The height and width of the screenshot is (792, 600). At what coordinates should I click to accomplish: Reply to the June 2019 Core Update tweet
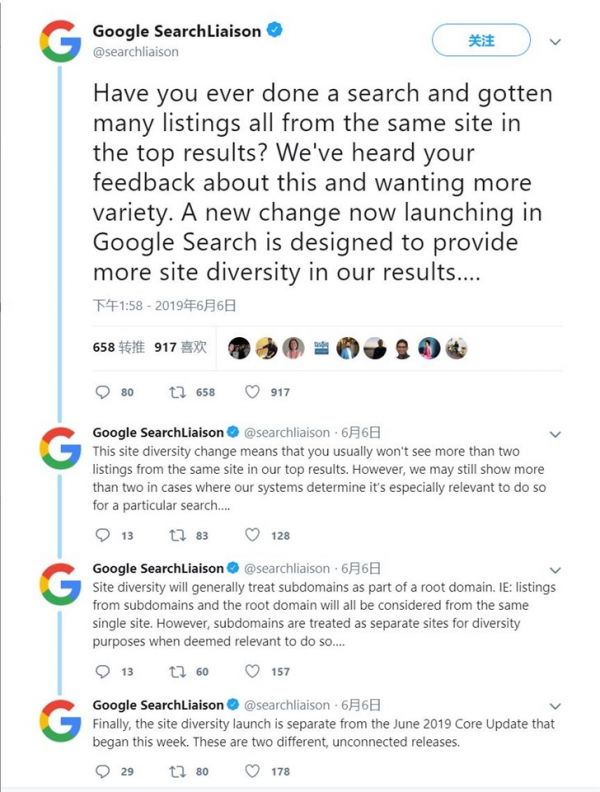pyautogui.click(x=102, y=771)
